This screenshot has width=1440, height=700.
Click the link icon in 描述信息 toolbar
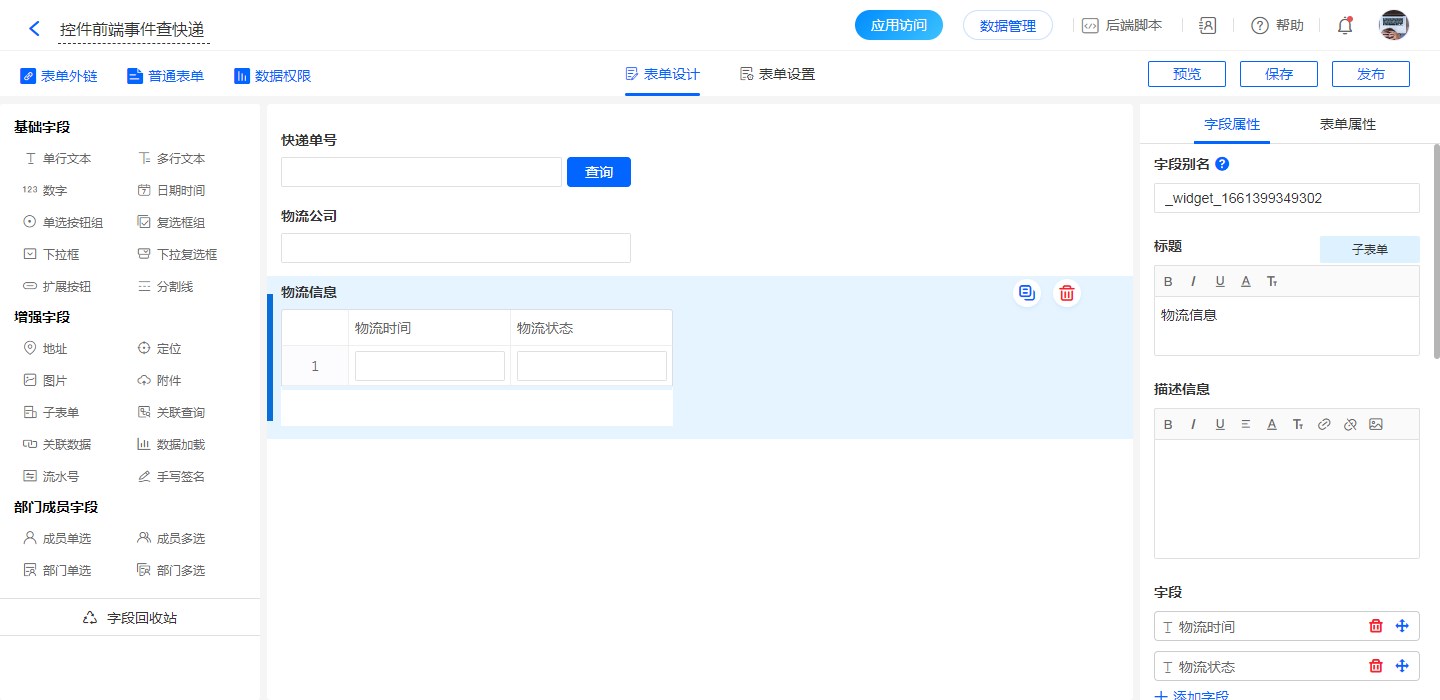(x=1324, y=424)
